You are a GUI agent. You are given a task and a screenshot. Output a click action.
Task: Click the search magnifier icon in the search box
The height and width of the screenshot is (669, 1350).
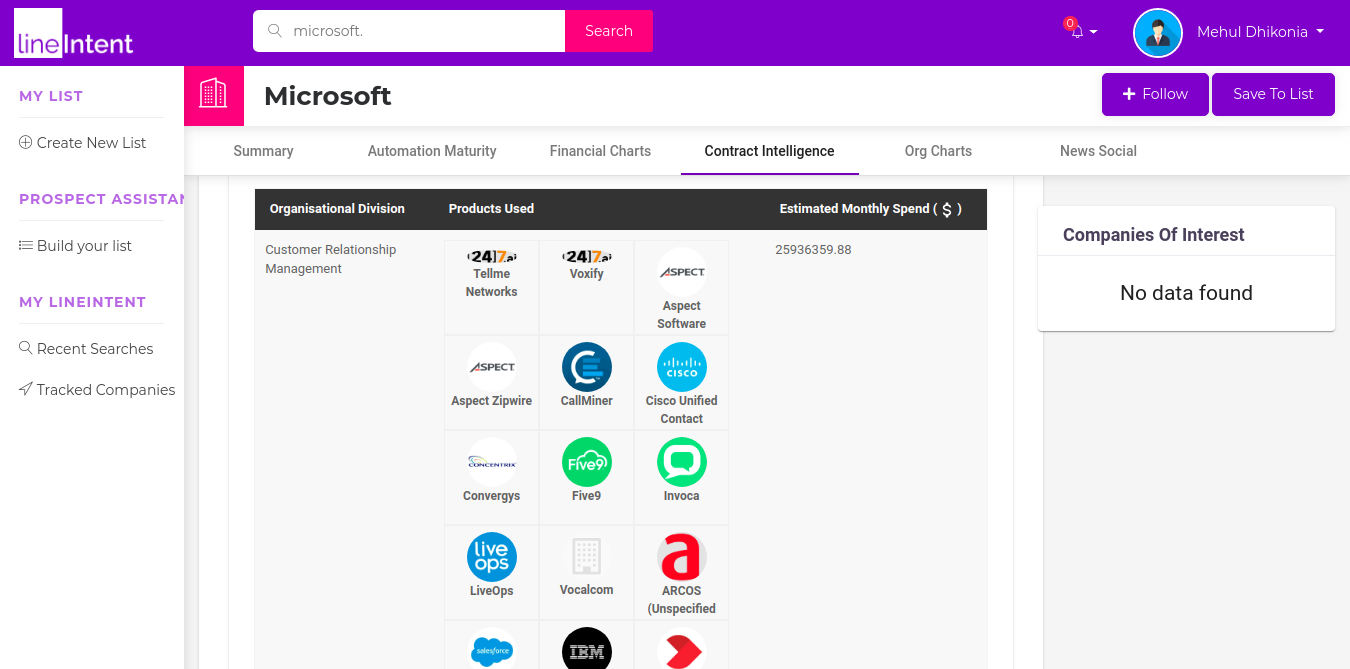[x=275, y=31]
